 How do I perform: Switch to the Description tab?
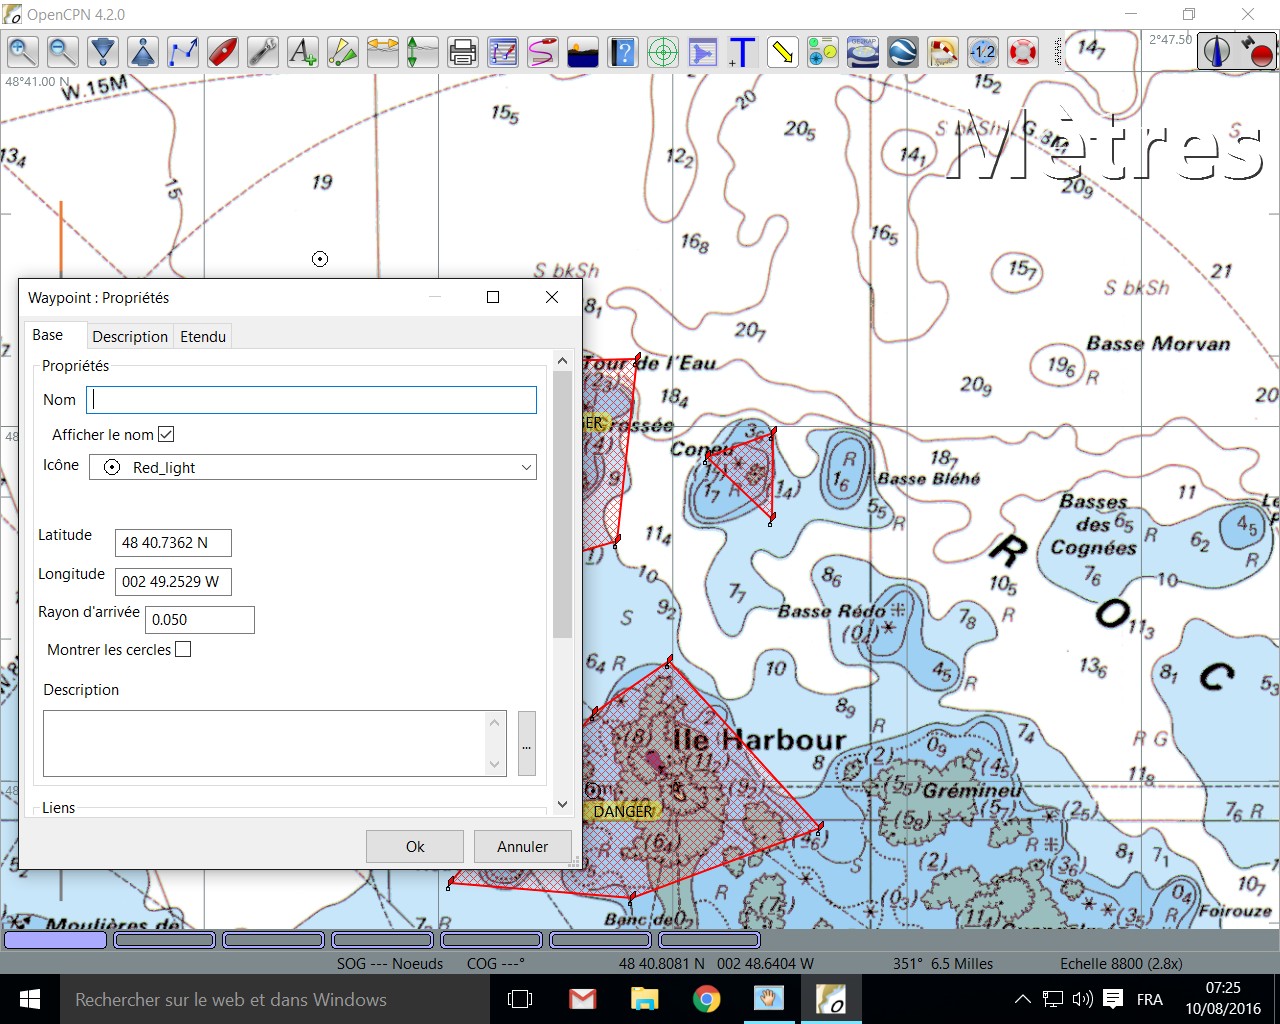[x=130, y=337]
